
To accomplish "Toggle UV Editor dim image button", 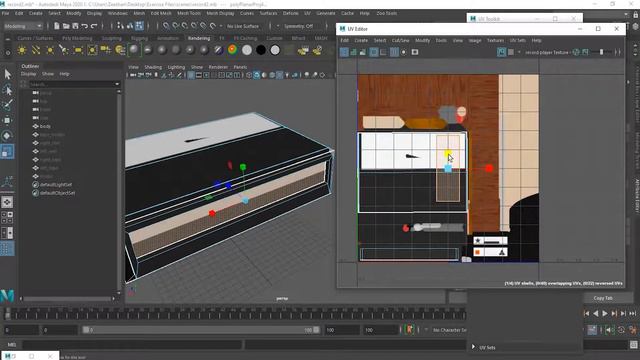I will pos(586,52).
